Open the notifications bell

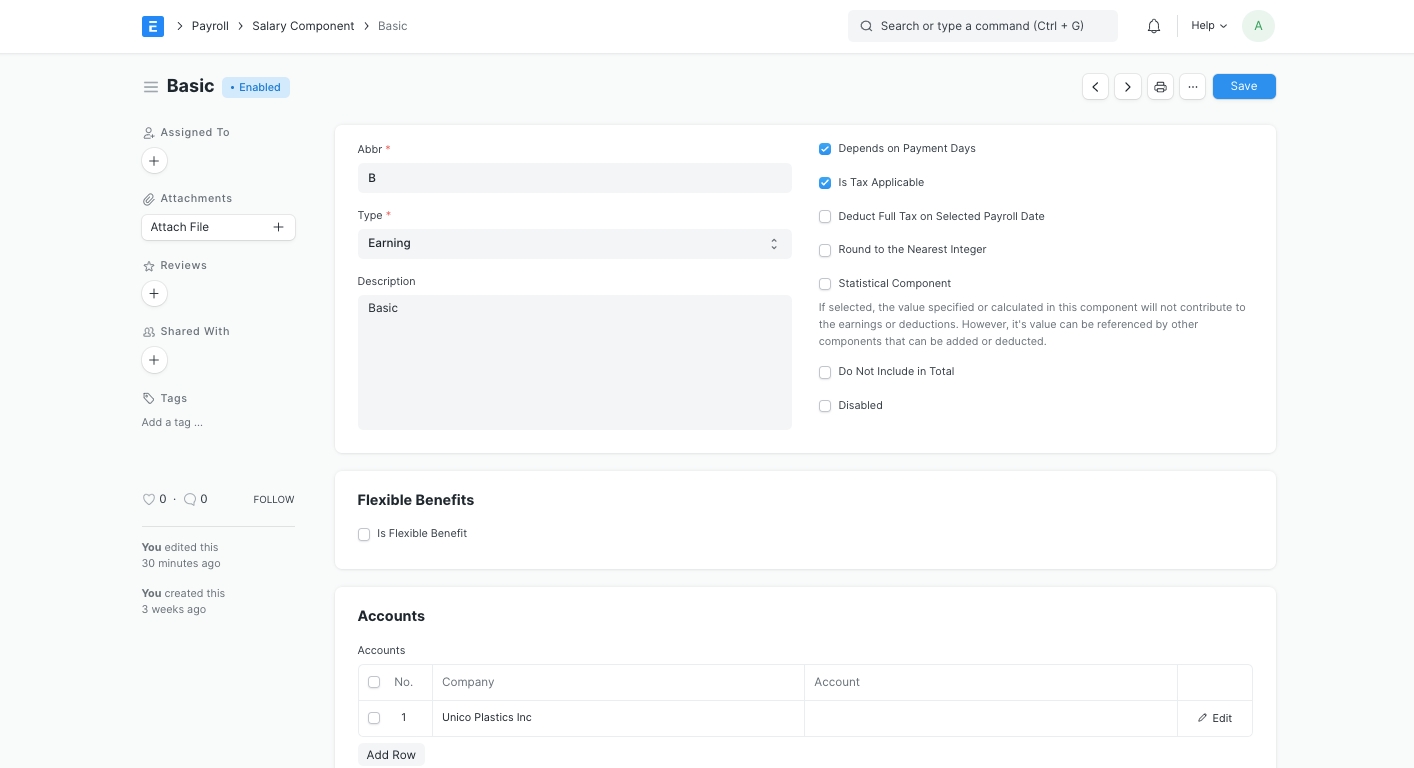click(x=1154, y=26)
